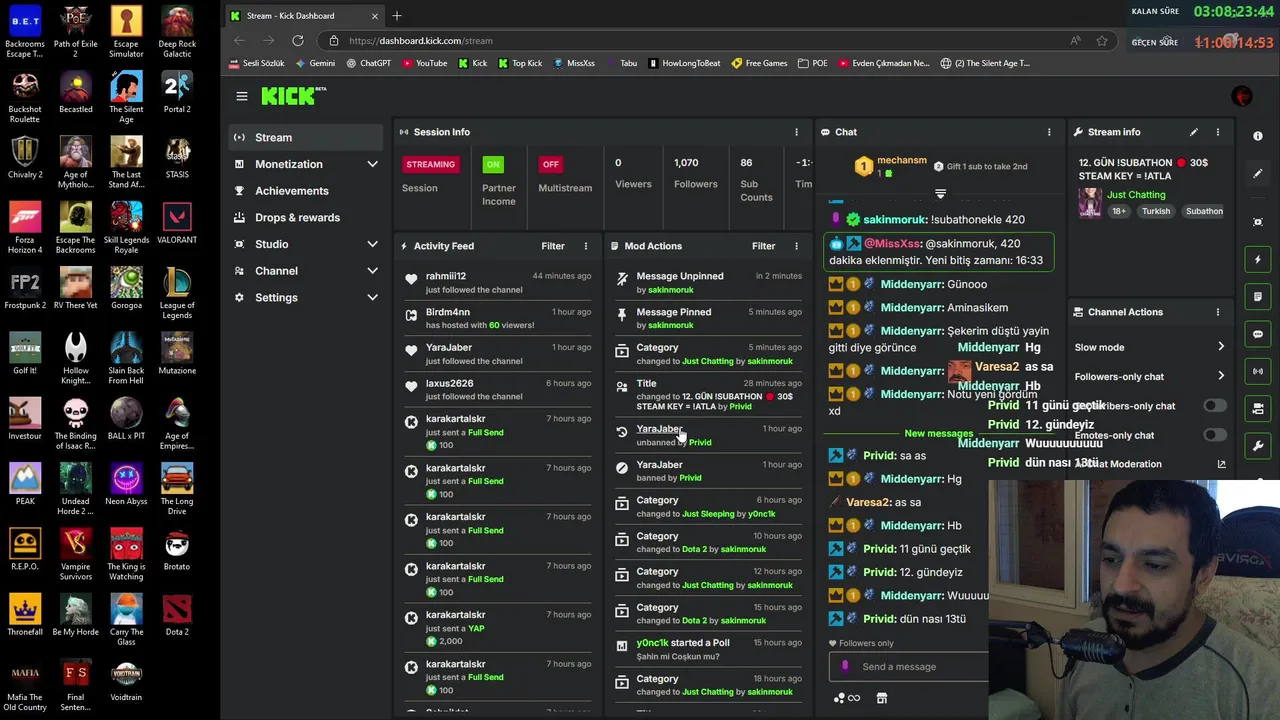Viewport: 1280px width, 720px height.
Task: Click the Turkish language tag
Action: point(1156,212)
